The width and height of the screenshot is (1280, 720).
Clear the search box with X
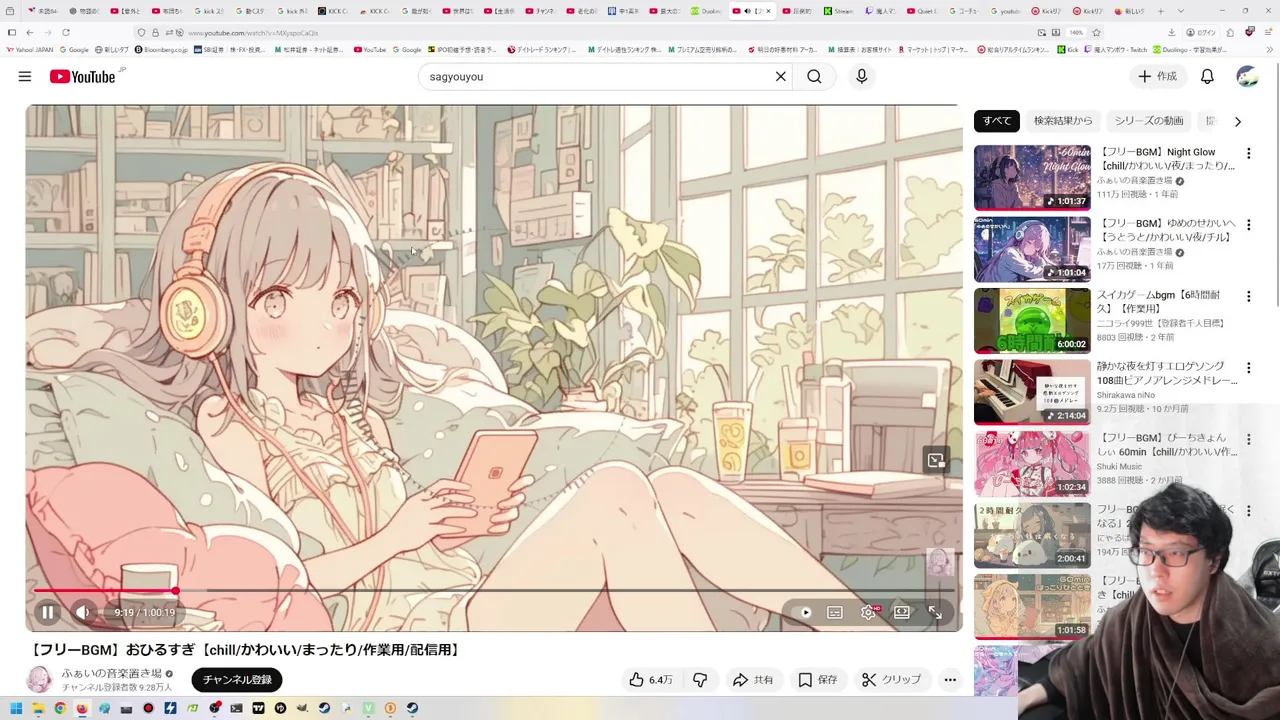pos(781,76)
